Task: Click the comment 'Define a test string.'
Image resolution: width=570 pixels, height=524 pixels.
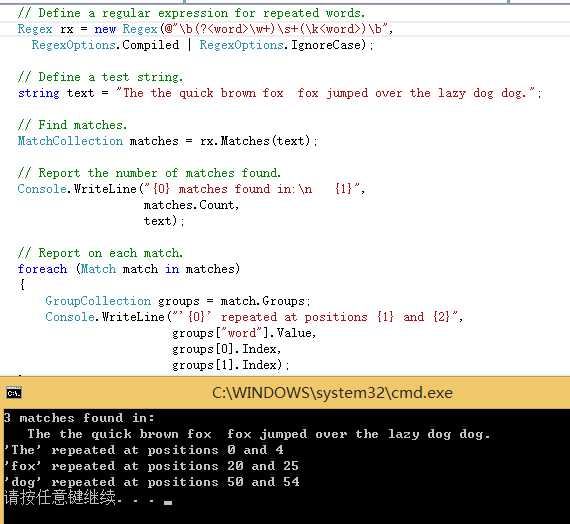Action: coord(100,77)
